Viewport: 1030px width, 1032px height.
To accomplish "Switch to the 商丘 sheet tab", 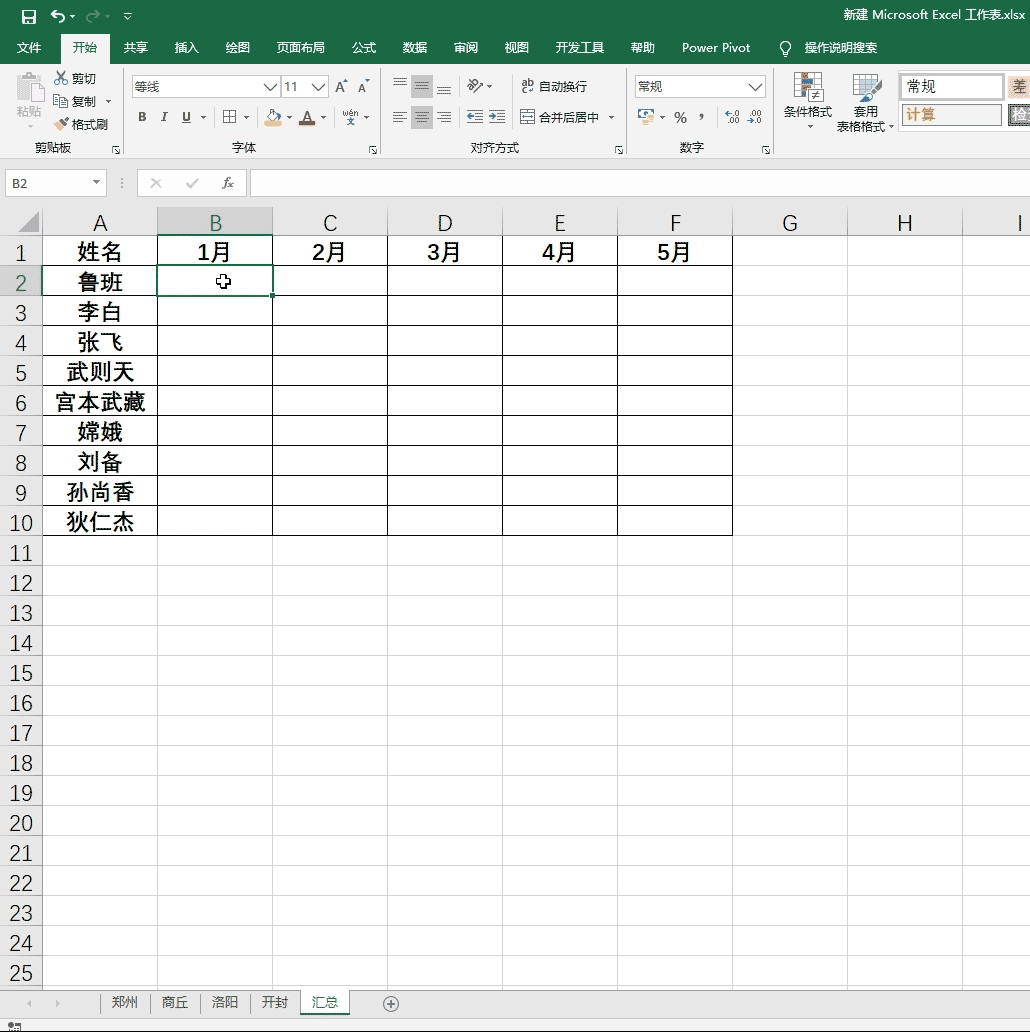I will (x=175, y=1002).
